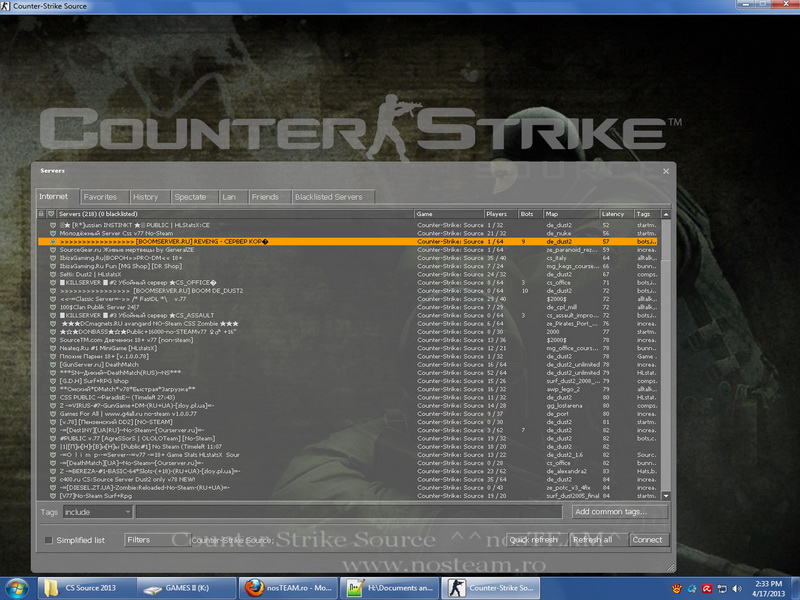Click VAC shield of CSS PUBLIC ParadisE row
The height and width of the screenshot is (600, 800).
click(53, 397)
